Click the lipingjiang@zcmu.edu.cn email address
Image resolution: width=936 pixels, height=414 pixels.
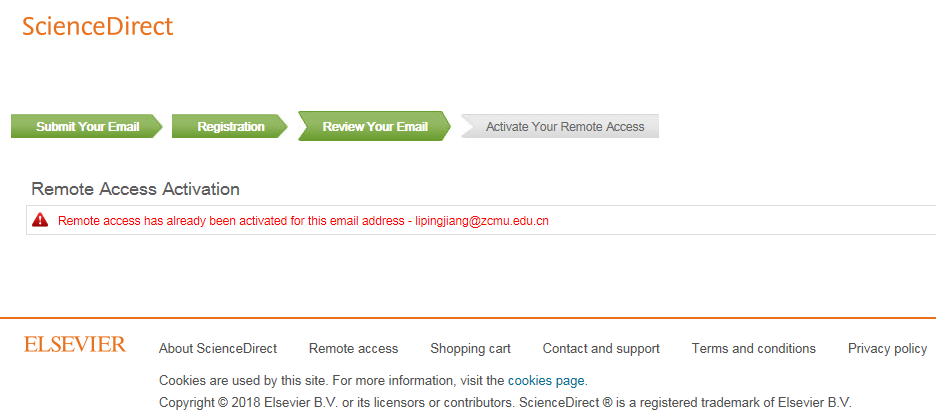coord(482,221)
